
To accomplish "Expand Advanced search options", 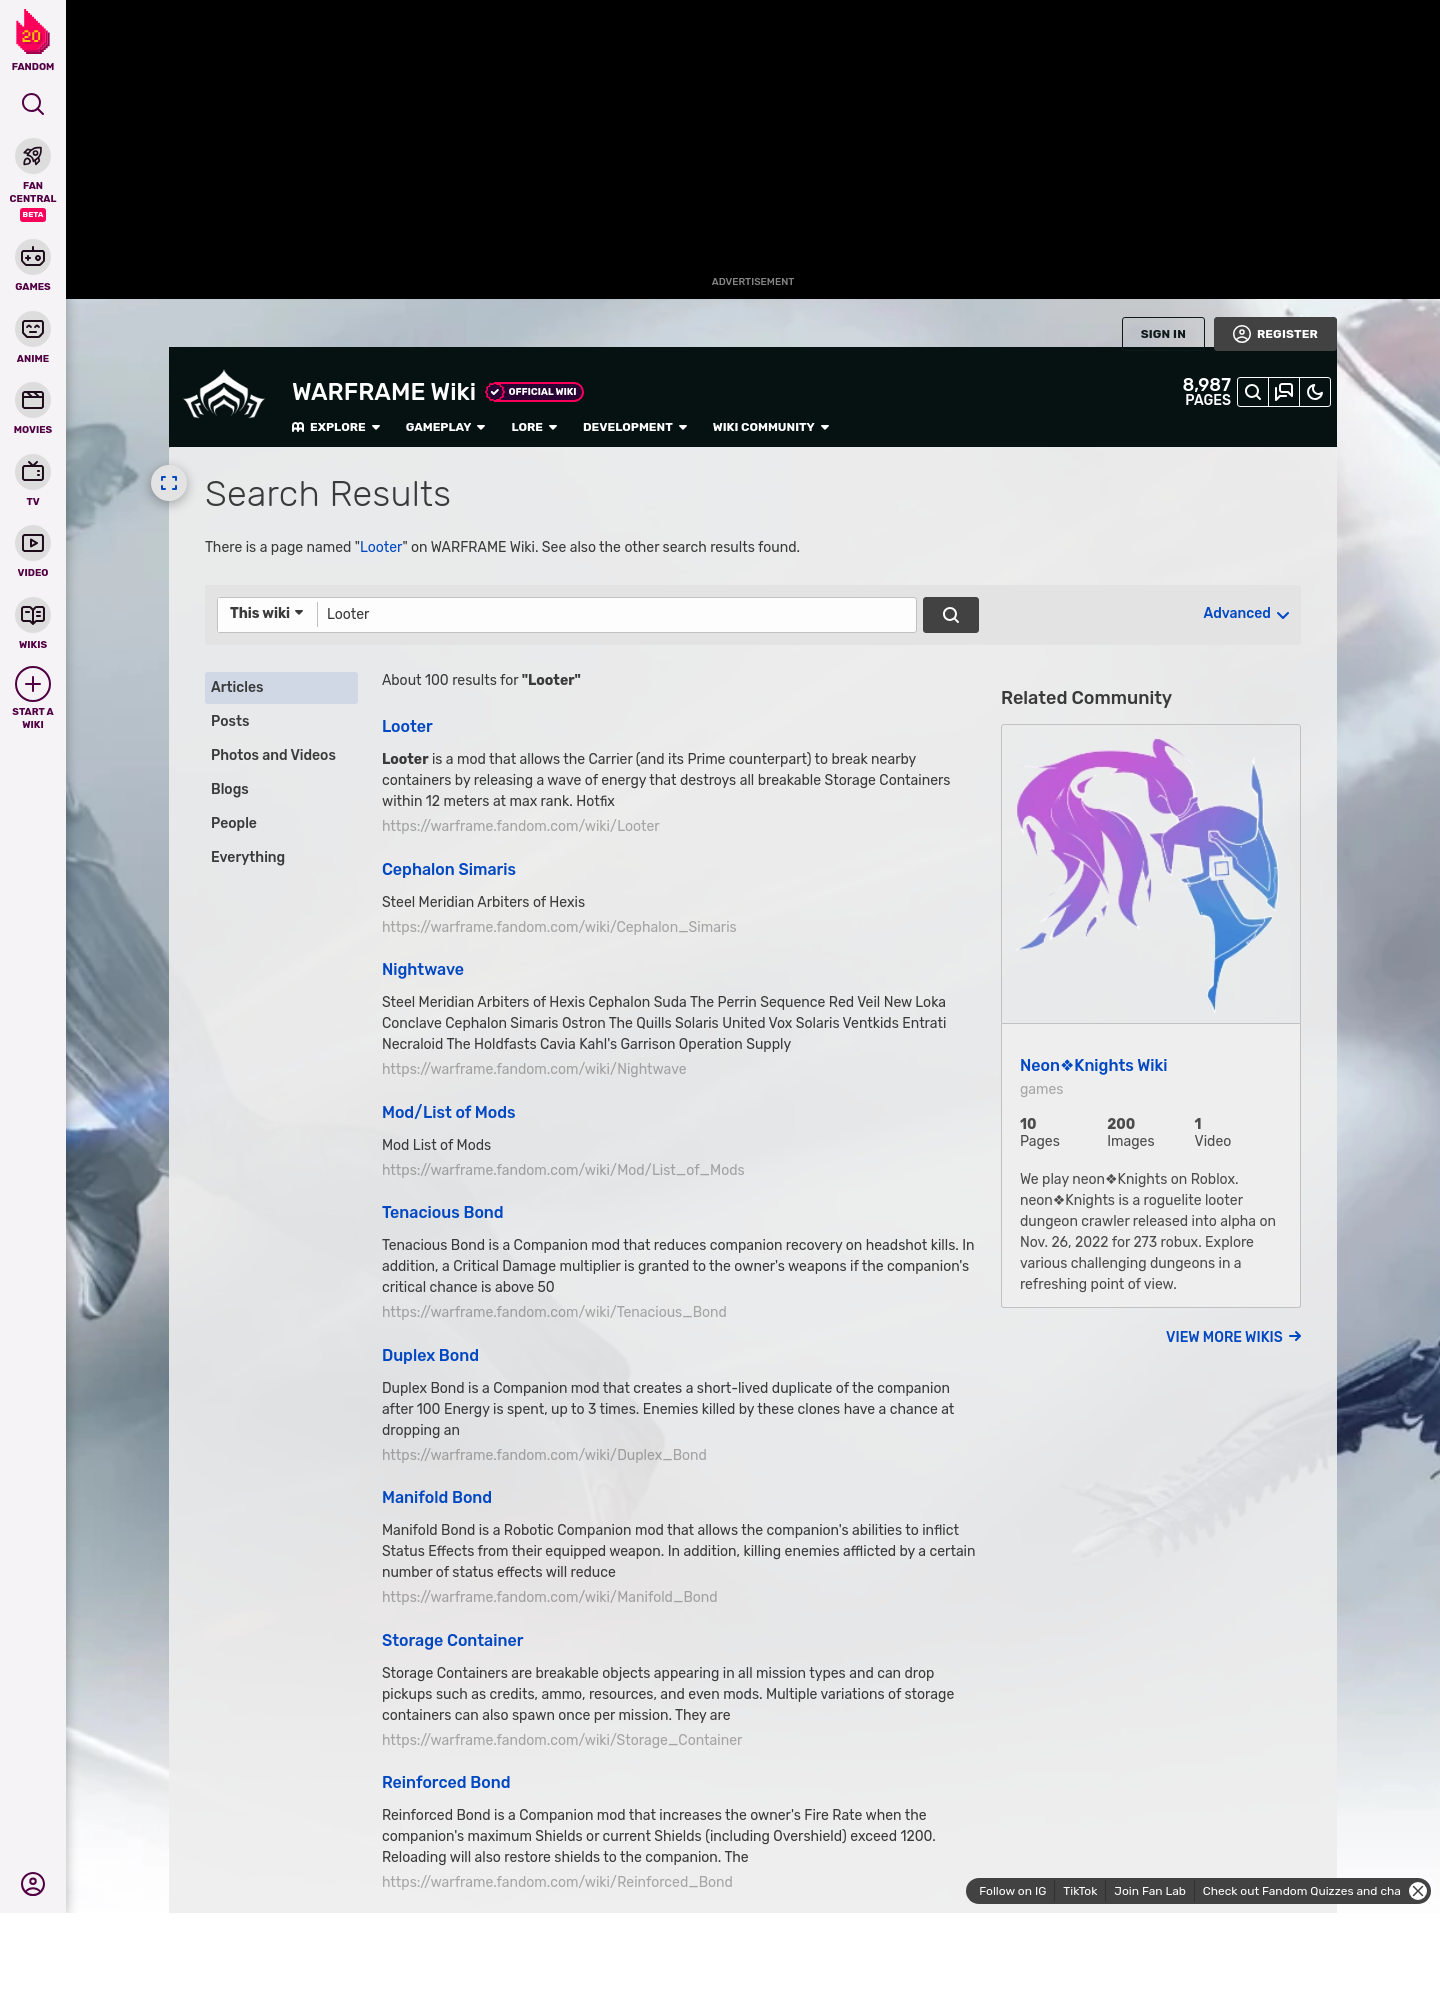I will click(1246, 613).
